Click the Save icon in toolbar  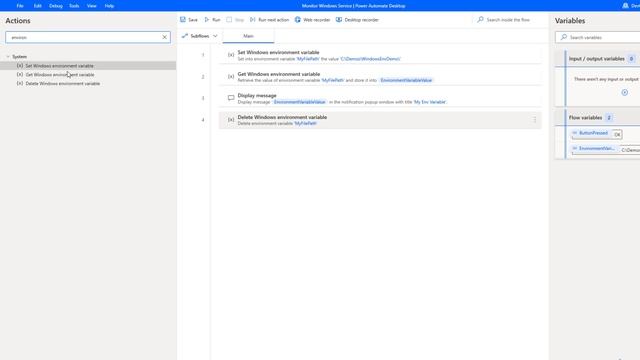coord(183,20)
